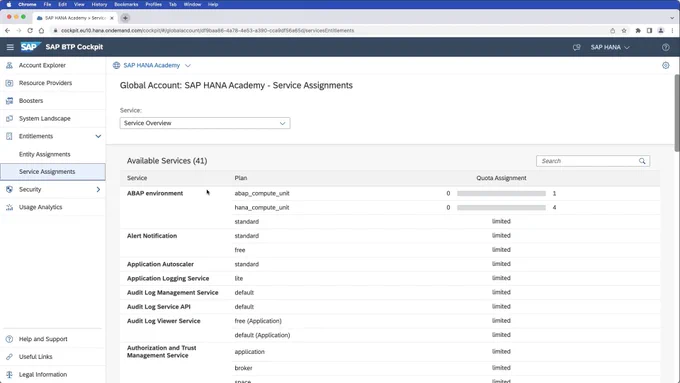
Task: Click the abap_compute_unit quota bar
Action: [501, 193]
